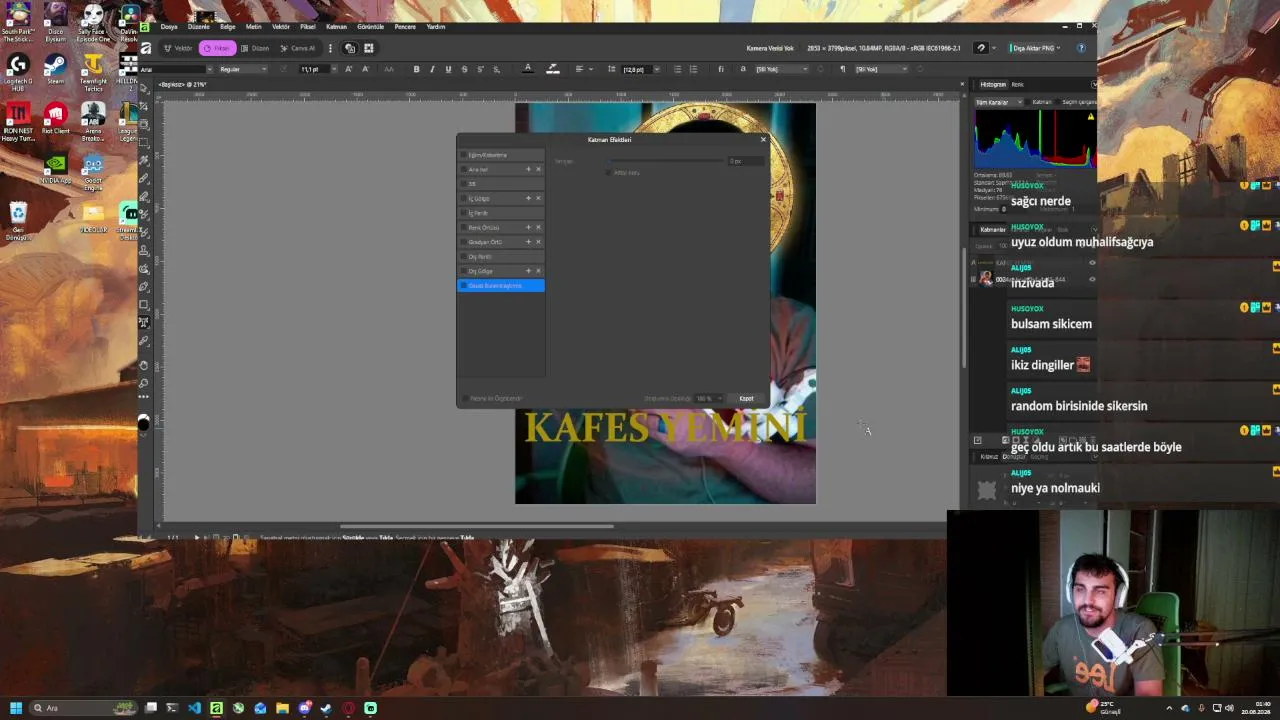Open the Katman menu

pos(336,27)
